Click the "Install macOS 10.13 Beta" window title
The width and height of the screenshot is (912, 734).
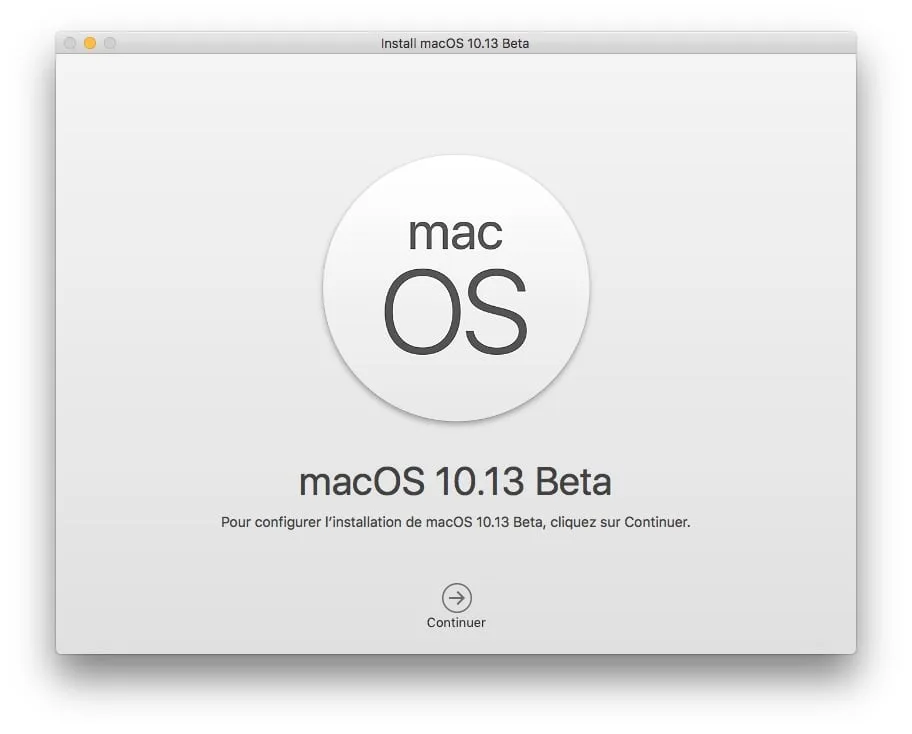455,44
